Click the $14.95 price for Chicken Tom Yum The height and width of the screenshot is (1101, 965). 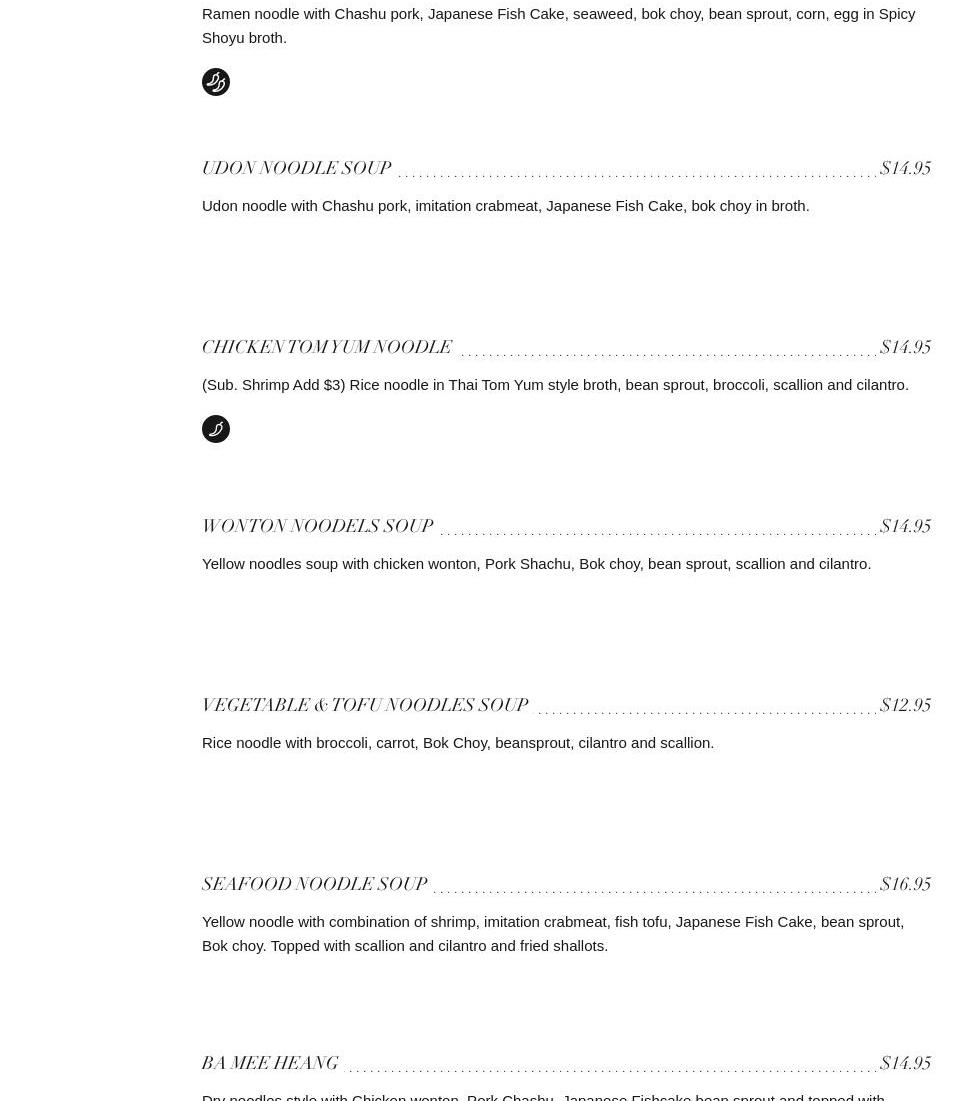tap(905, 347)
